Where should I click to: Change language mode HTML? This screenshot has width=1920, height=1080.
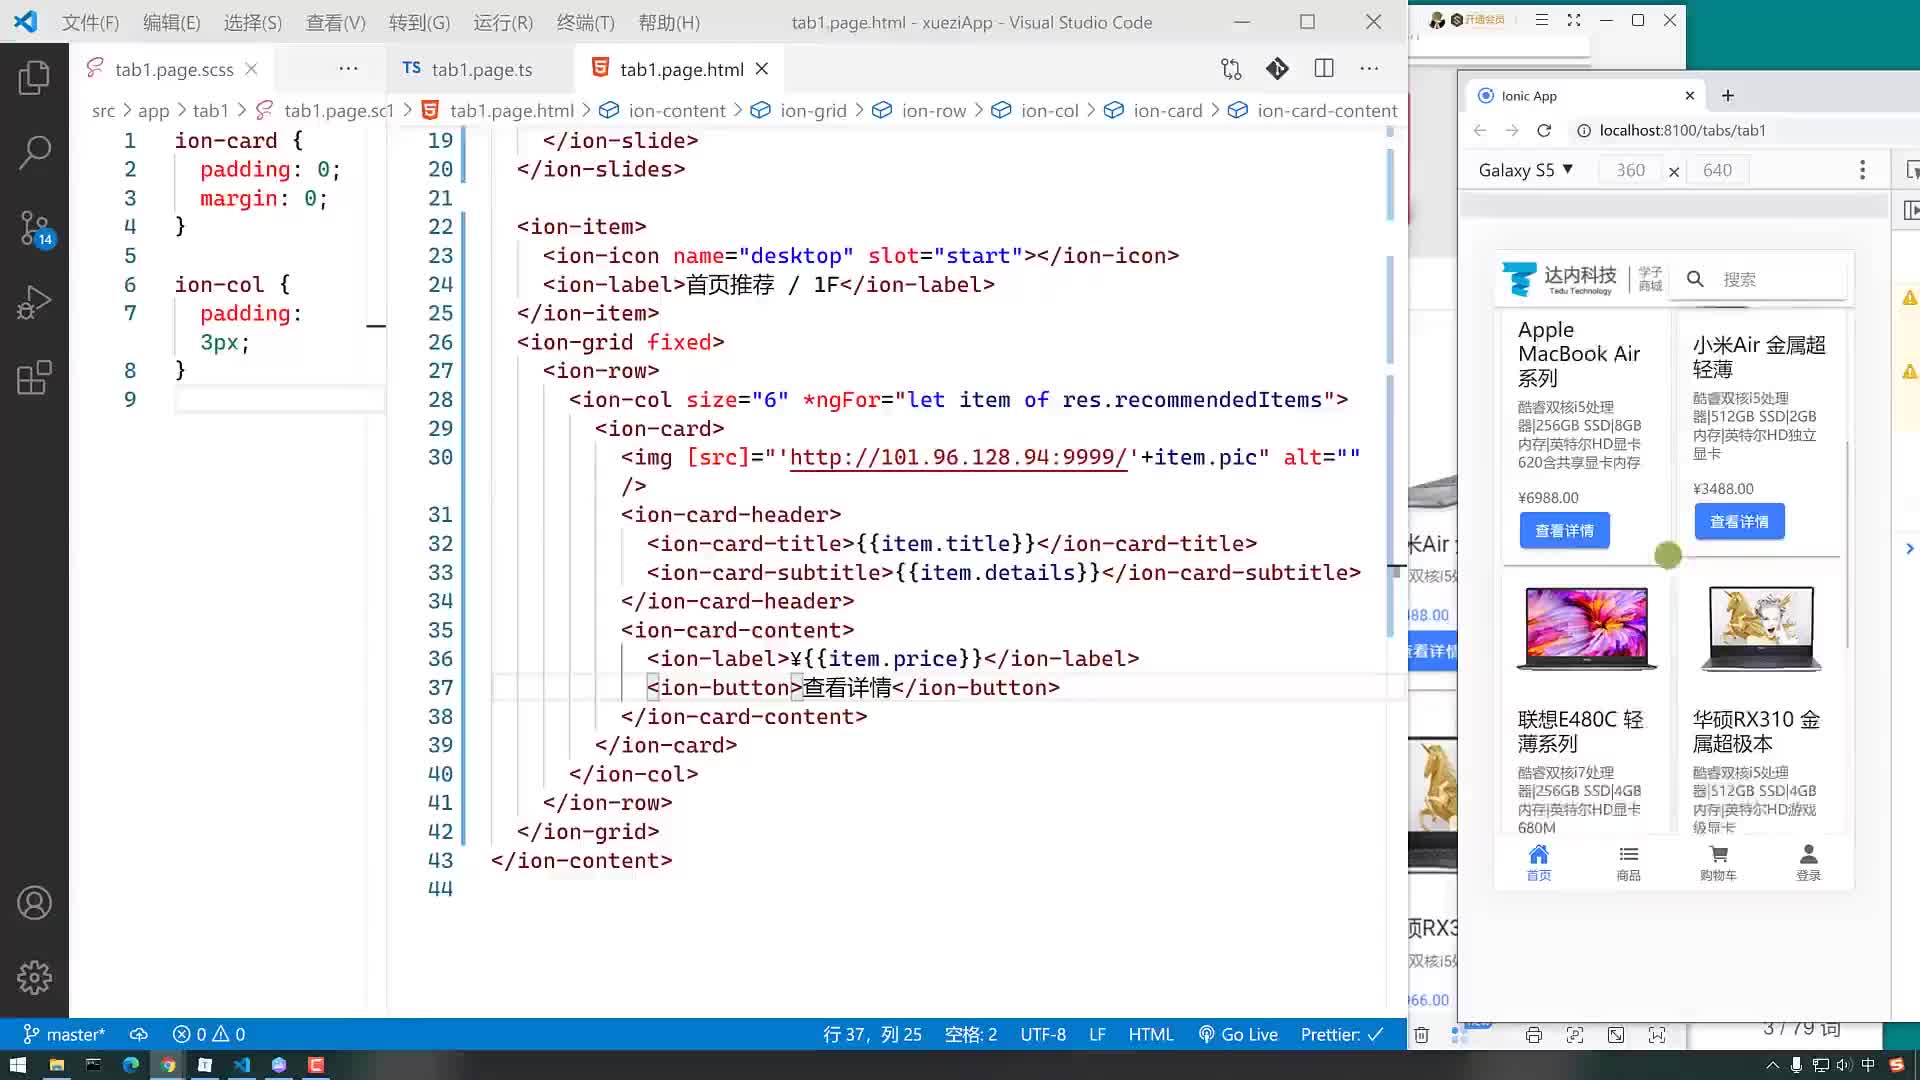pyautogui.click(x=1151, y=1035)
